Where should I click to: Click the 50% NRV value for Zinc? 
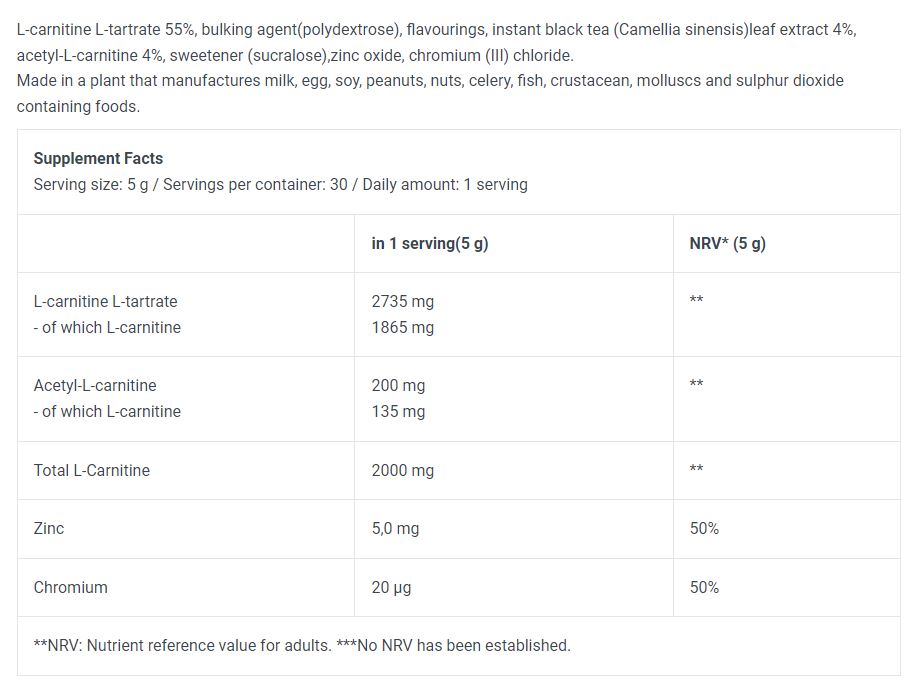704,528
